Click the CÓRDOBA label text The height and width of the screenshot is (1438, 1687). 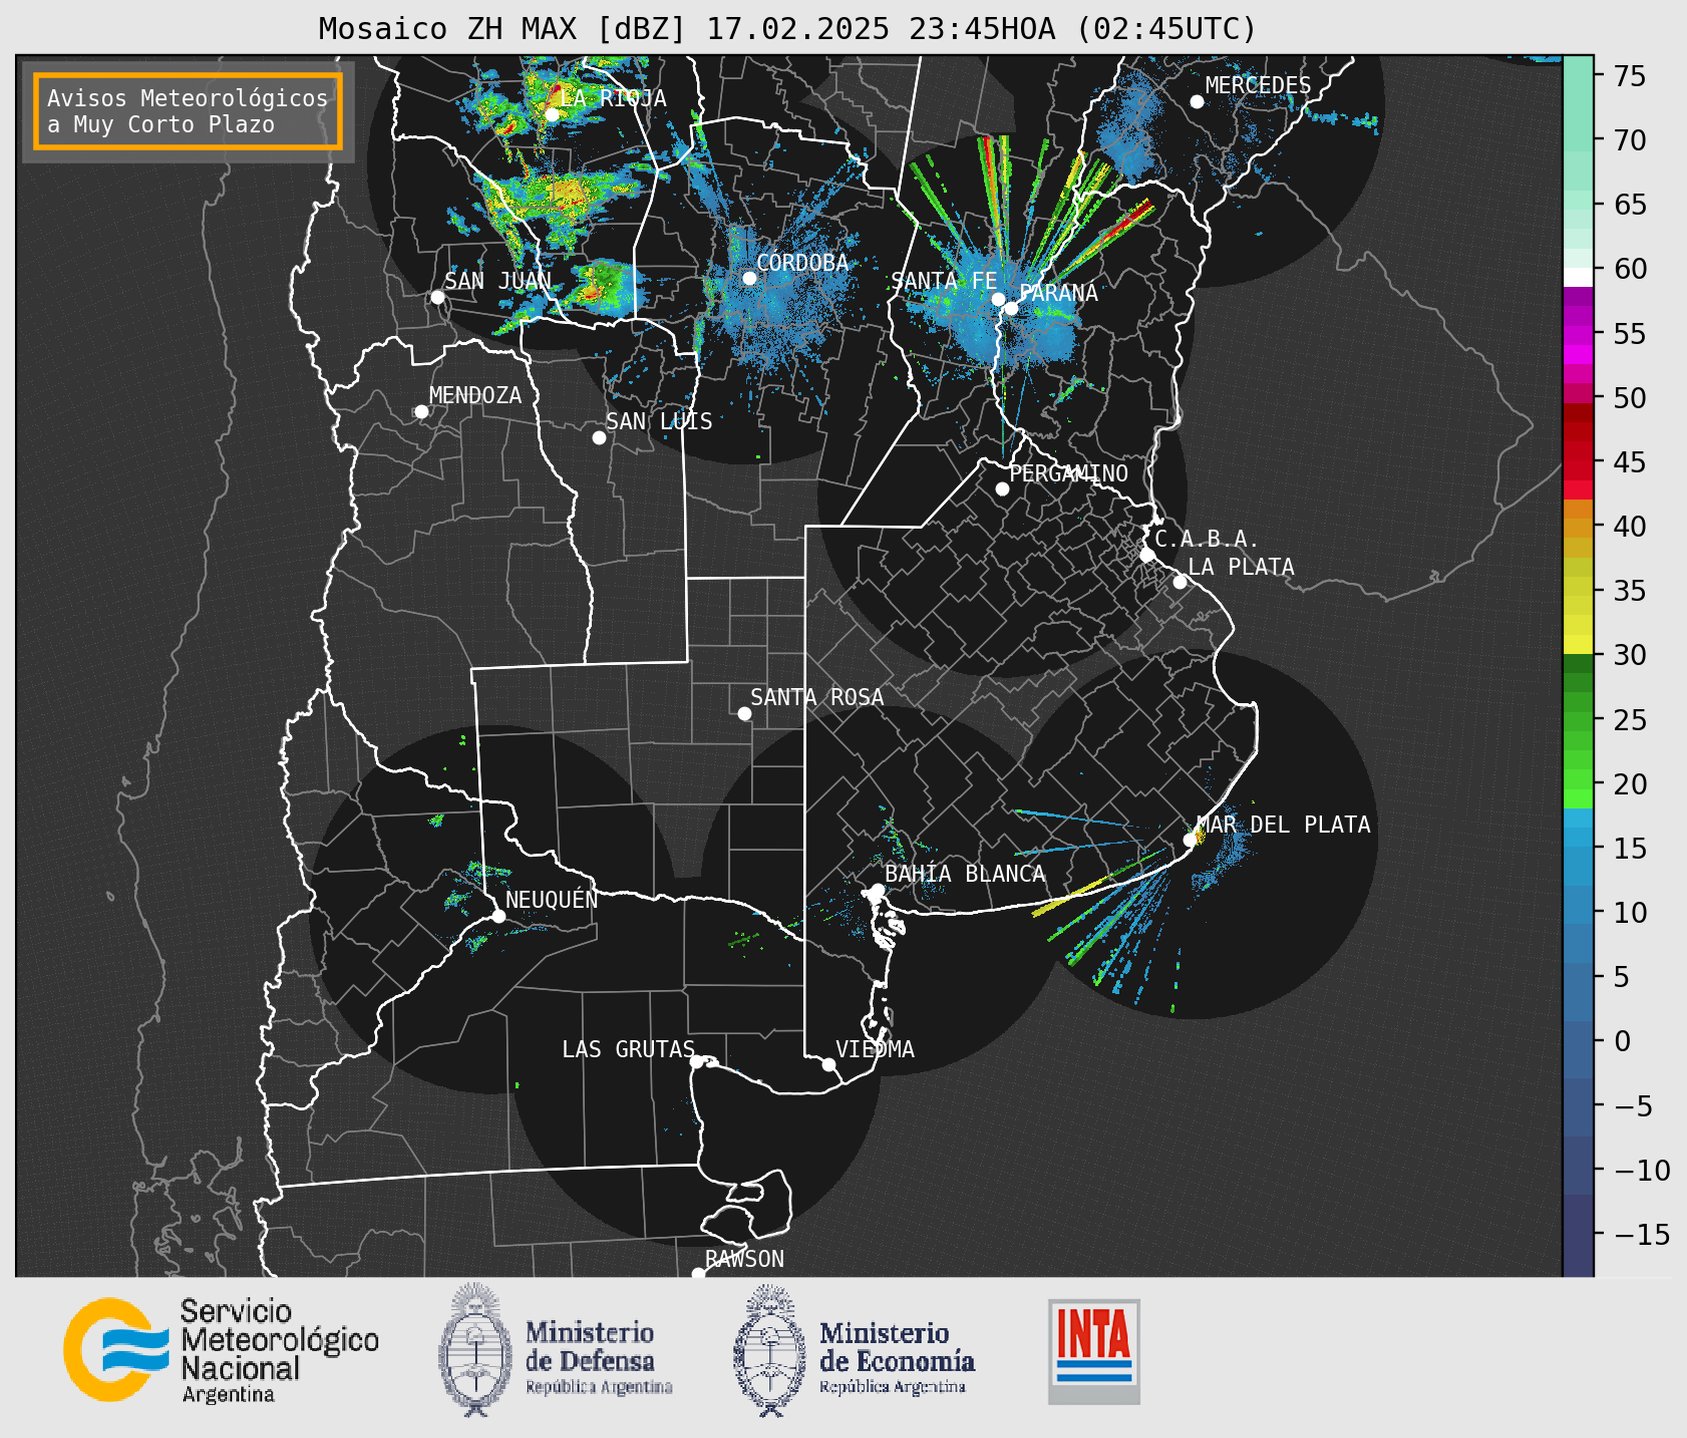click(802, 263)
